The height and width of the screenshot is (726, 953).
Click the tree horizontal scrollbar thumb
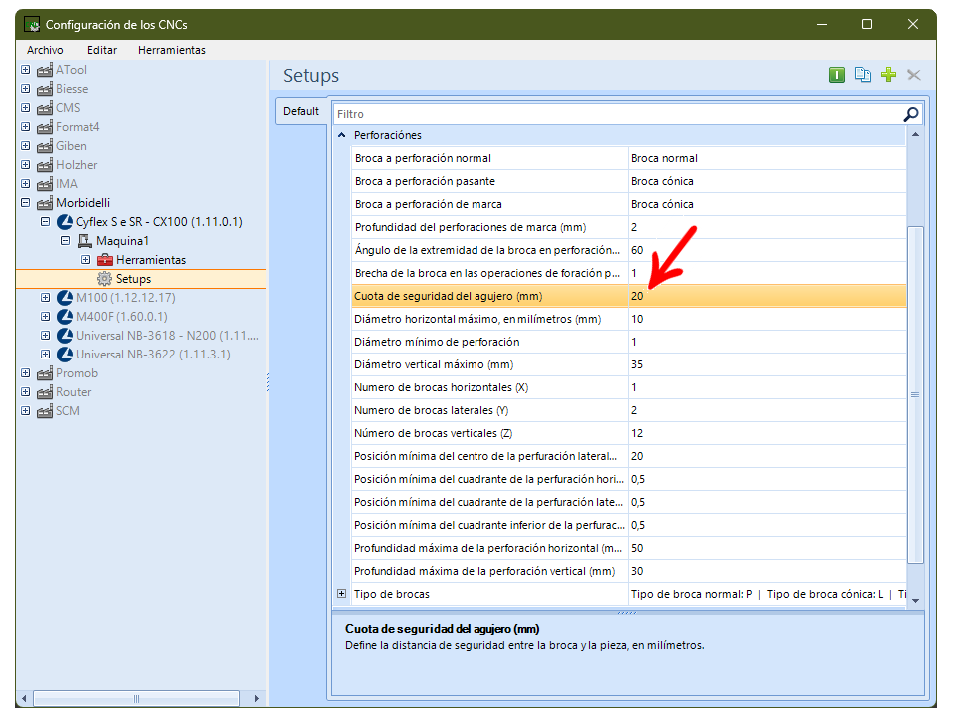[x=136, y=699]
